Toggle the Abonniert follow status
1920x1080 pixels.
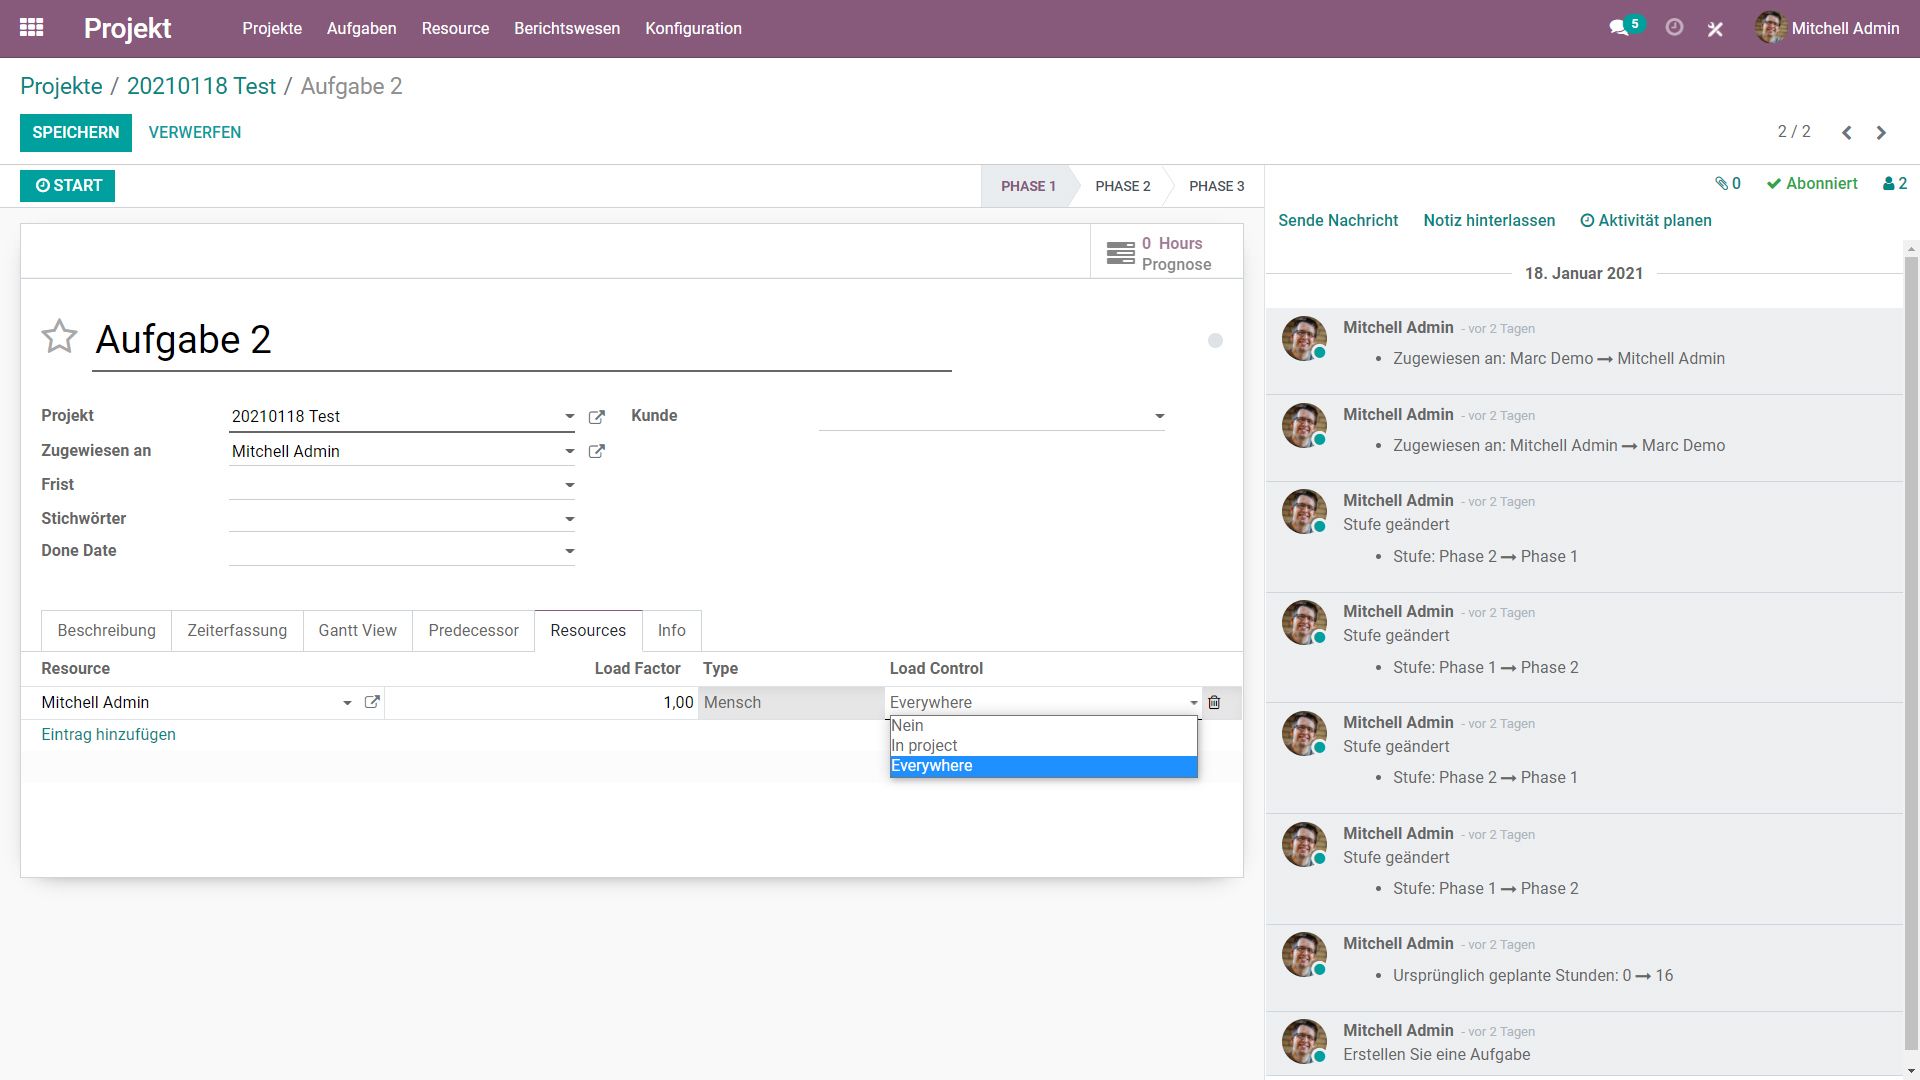[1811, 184]
